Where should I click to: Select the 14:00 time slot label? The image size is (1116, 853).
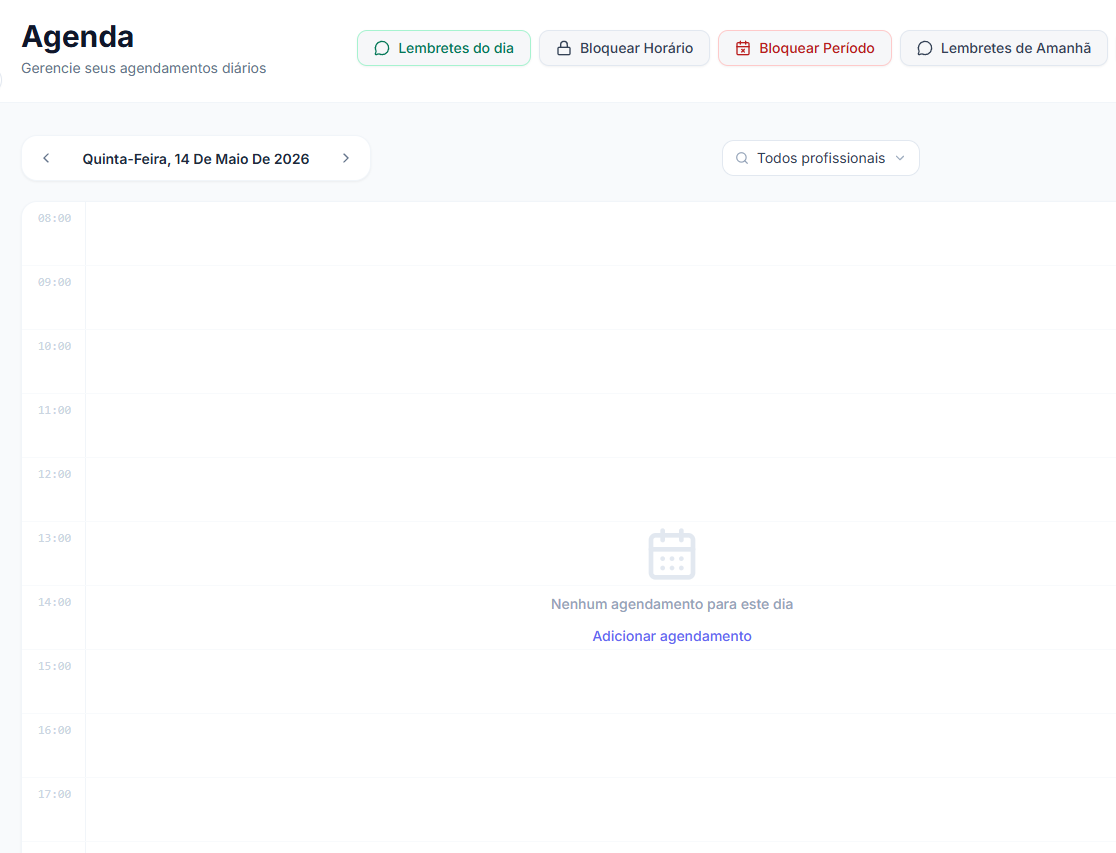coord(55,603)
